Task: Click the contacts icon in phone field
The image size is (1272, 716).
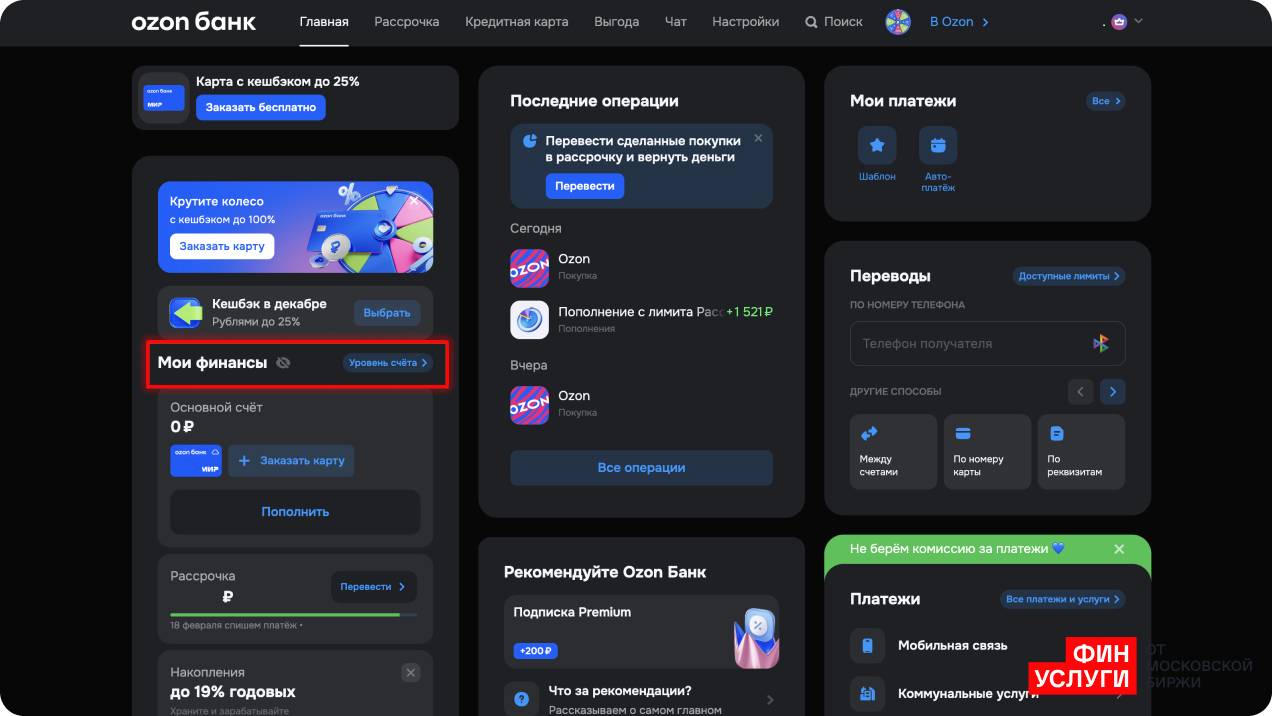Action: coord(1100,343)
